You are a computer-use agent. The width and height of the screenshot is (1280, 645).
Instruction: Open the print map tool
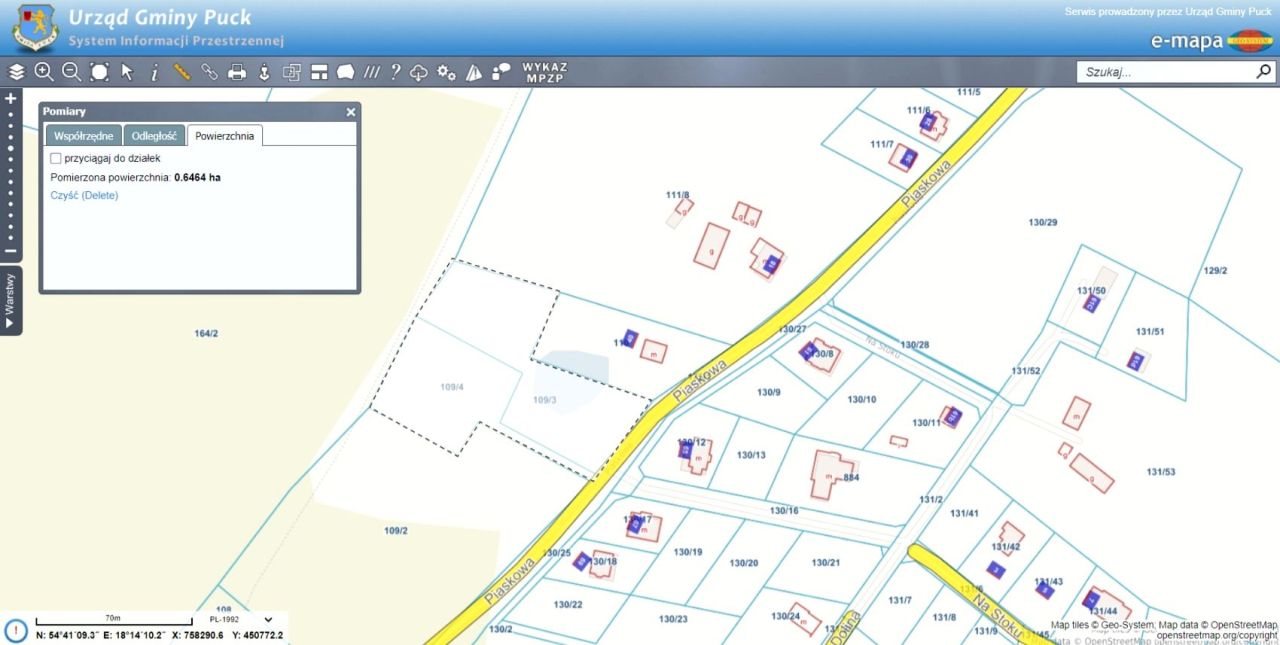click(x=237, y=72)
